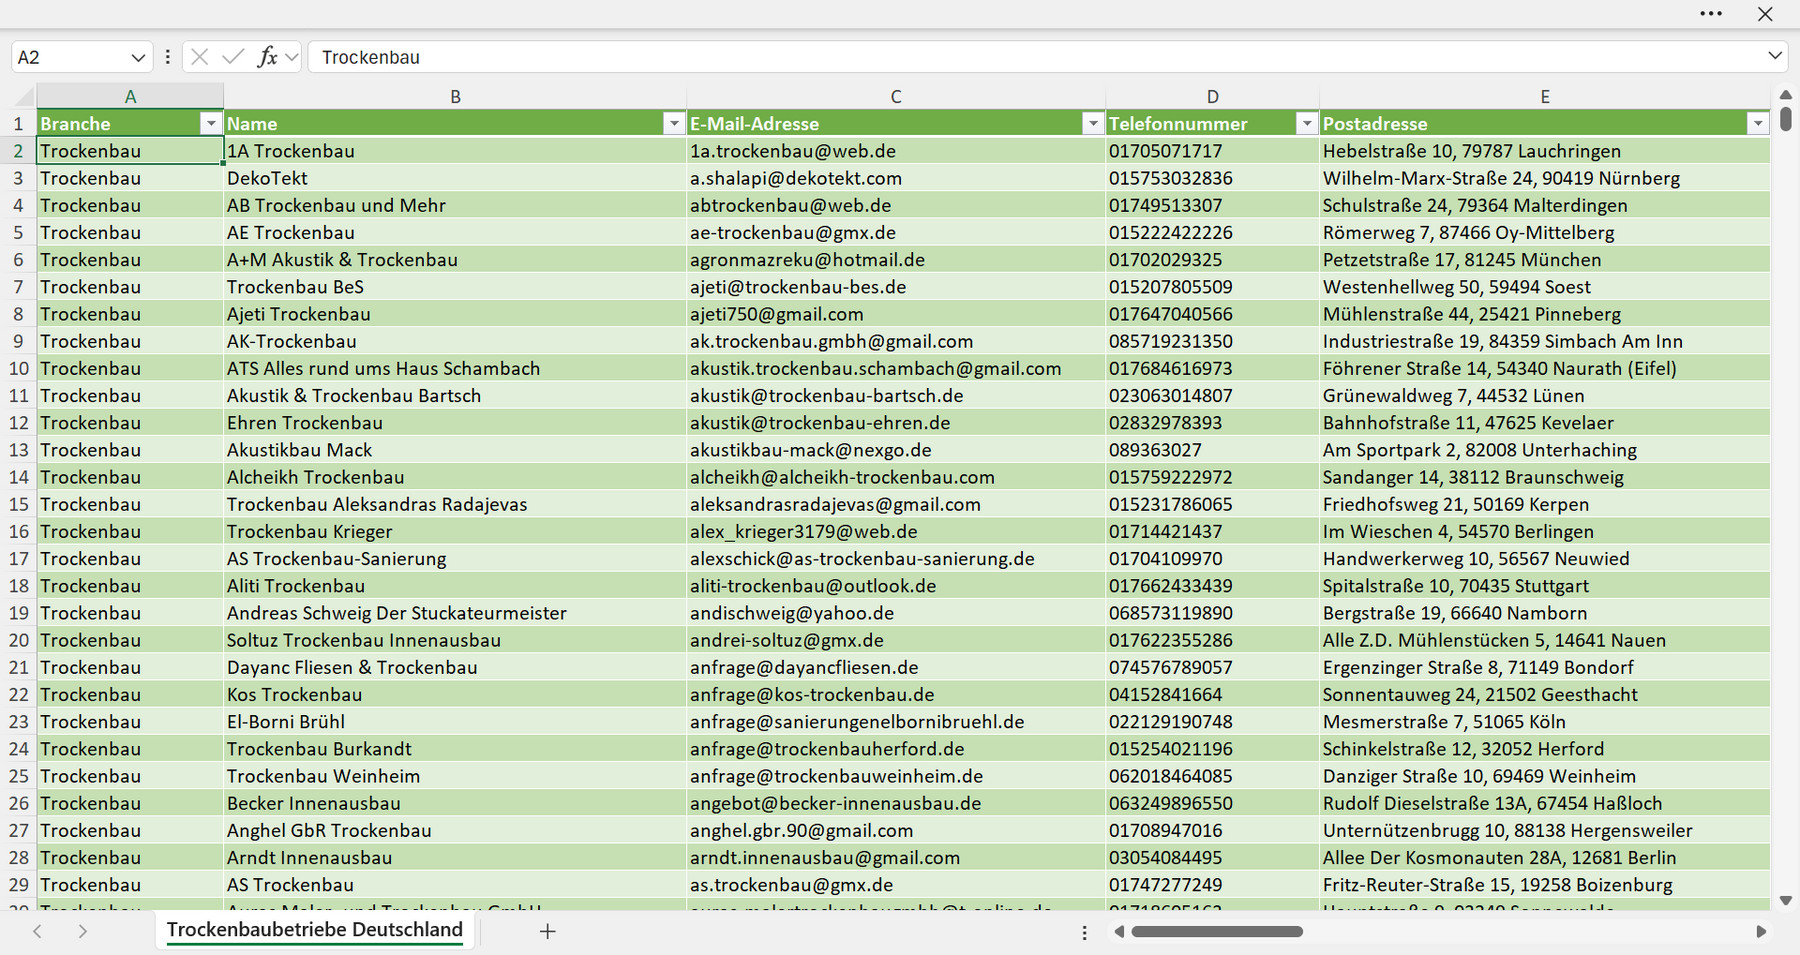Open the more options ellipsis menu
The height and width of the screenshot is (955, 1800).
point(1711,14)
